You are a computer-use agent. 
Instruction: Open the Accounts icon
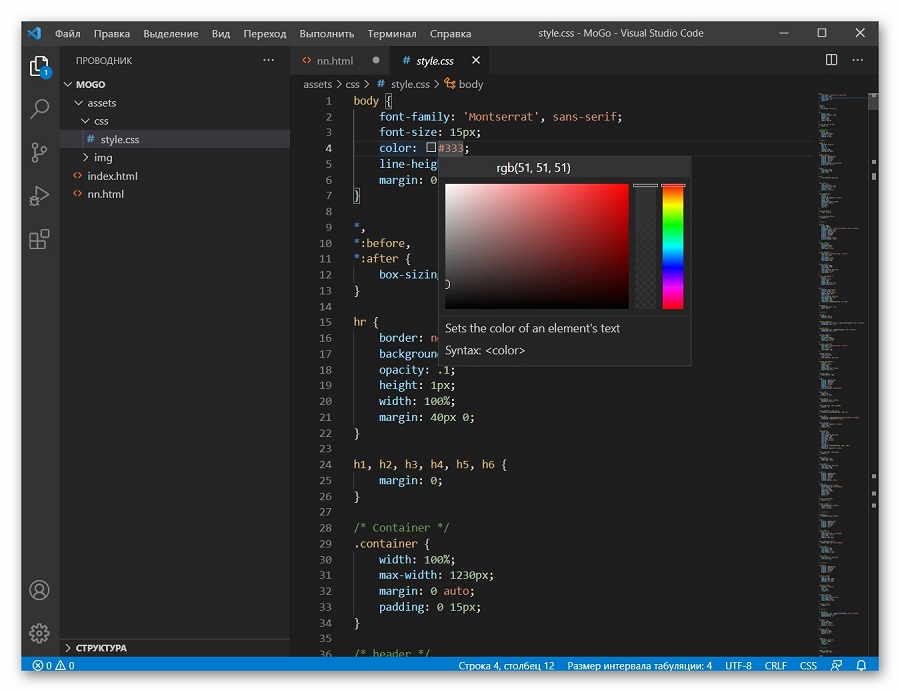pos(39,590)
